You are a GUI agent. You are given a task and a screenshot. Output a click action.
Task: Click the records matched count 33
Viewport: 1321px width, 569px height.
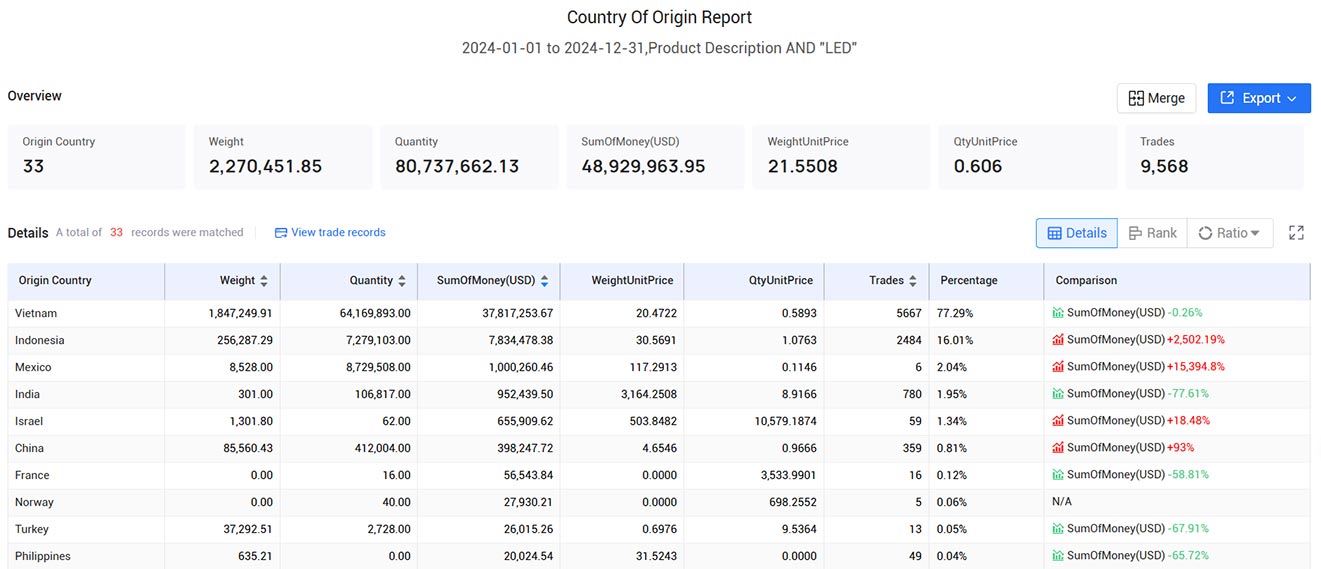[116, 232]
